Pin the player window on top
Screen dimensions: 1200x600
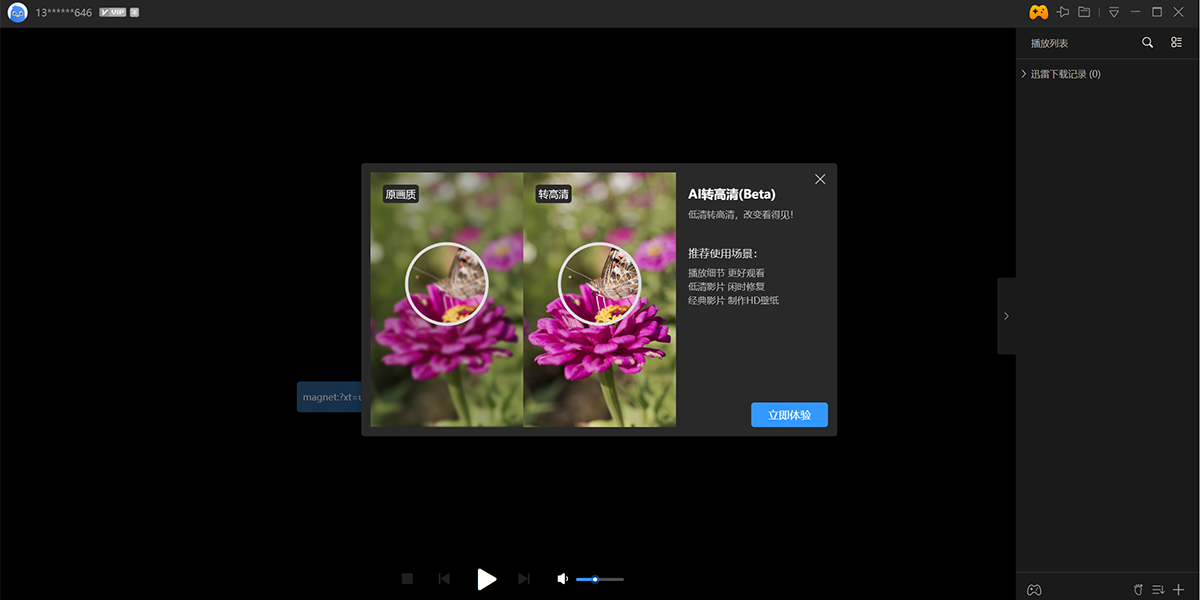pyautogui.click(x=1063, y=12)
